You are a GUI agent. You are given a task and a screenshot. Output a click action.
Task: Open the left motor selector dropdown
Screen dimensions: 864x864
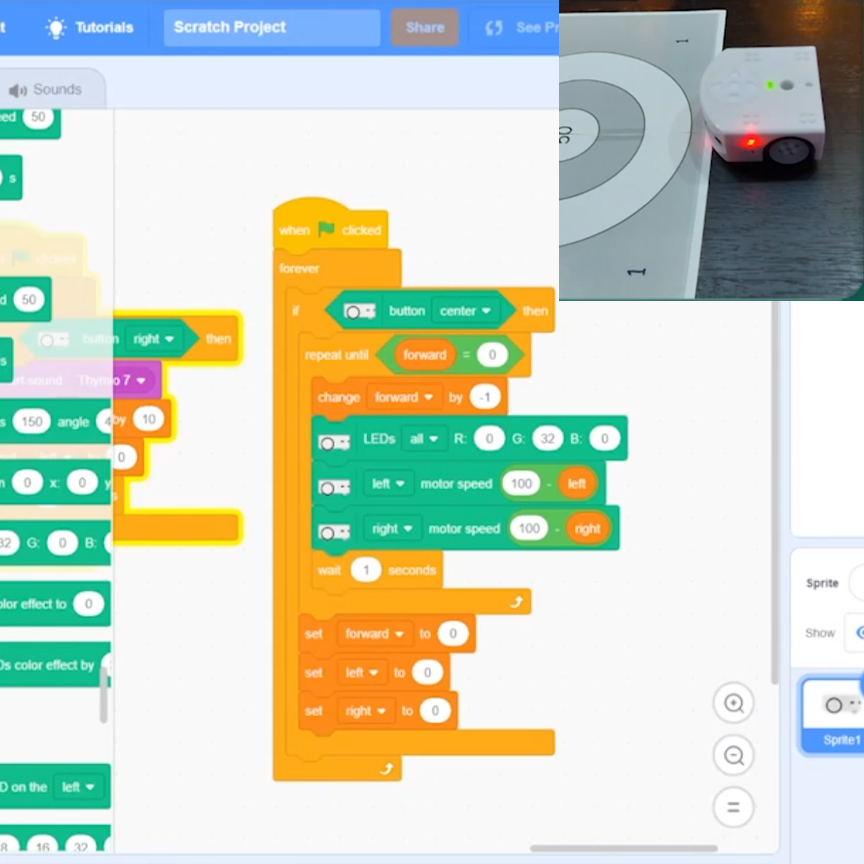pyautogui.click(x=387, y=484)
